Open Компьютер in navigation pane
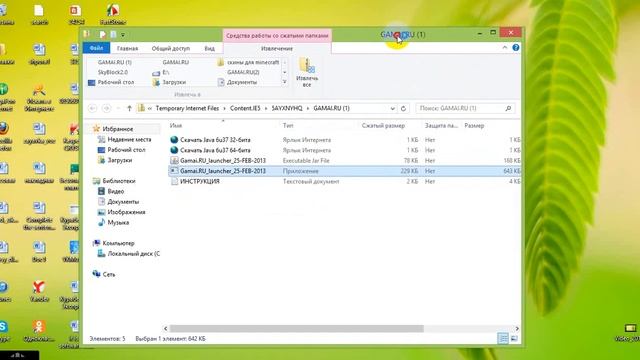This screenshot has width=640, height=360. tap(118, 243)
